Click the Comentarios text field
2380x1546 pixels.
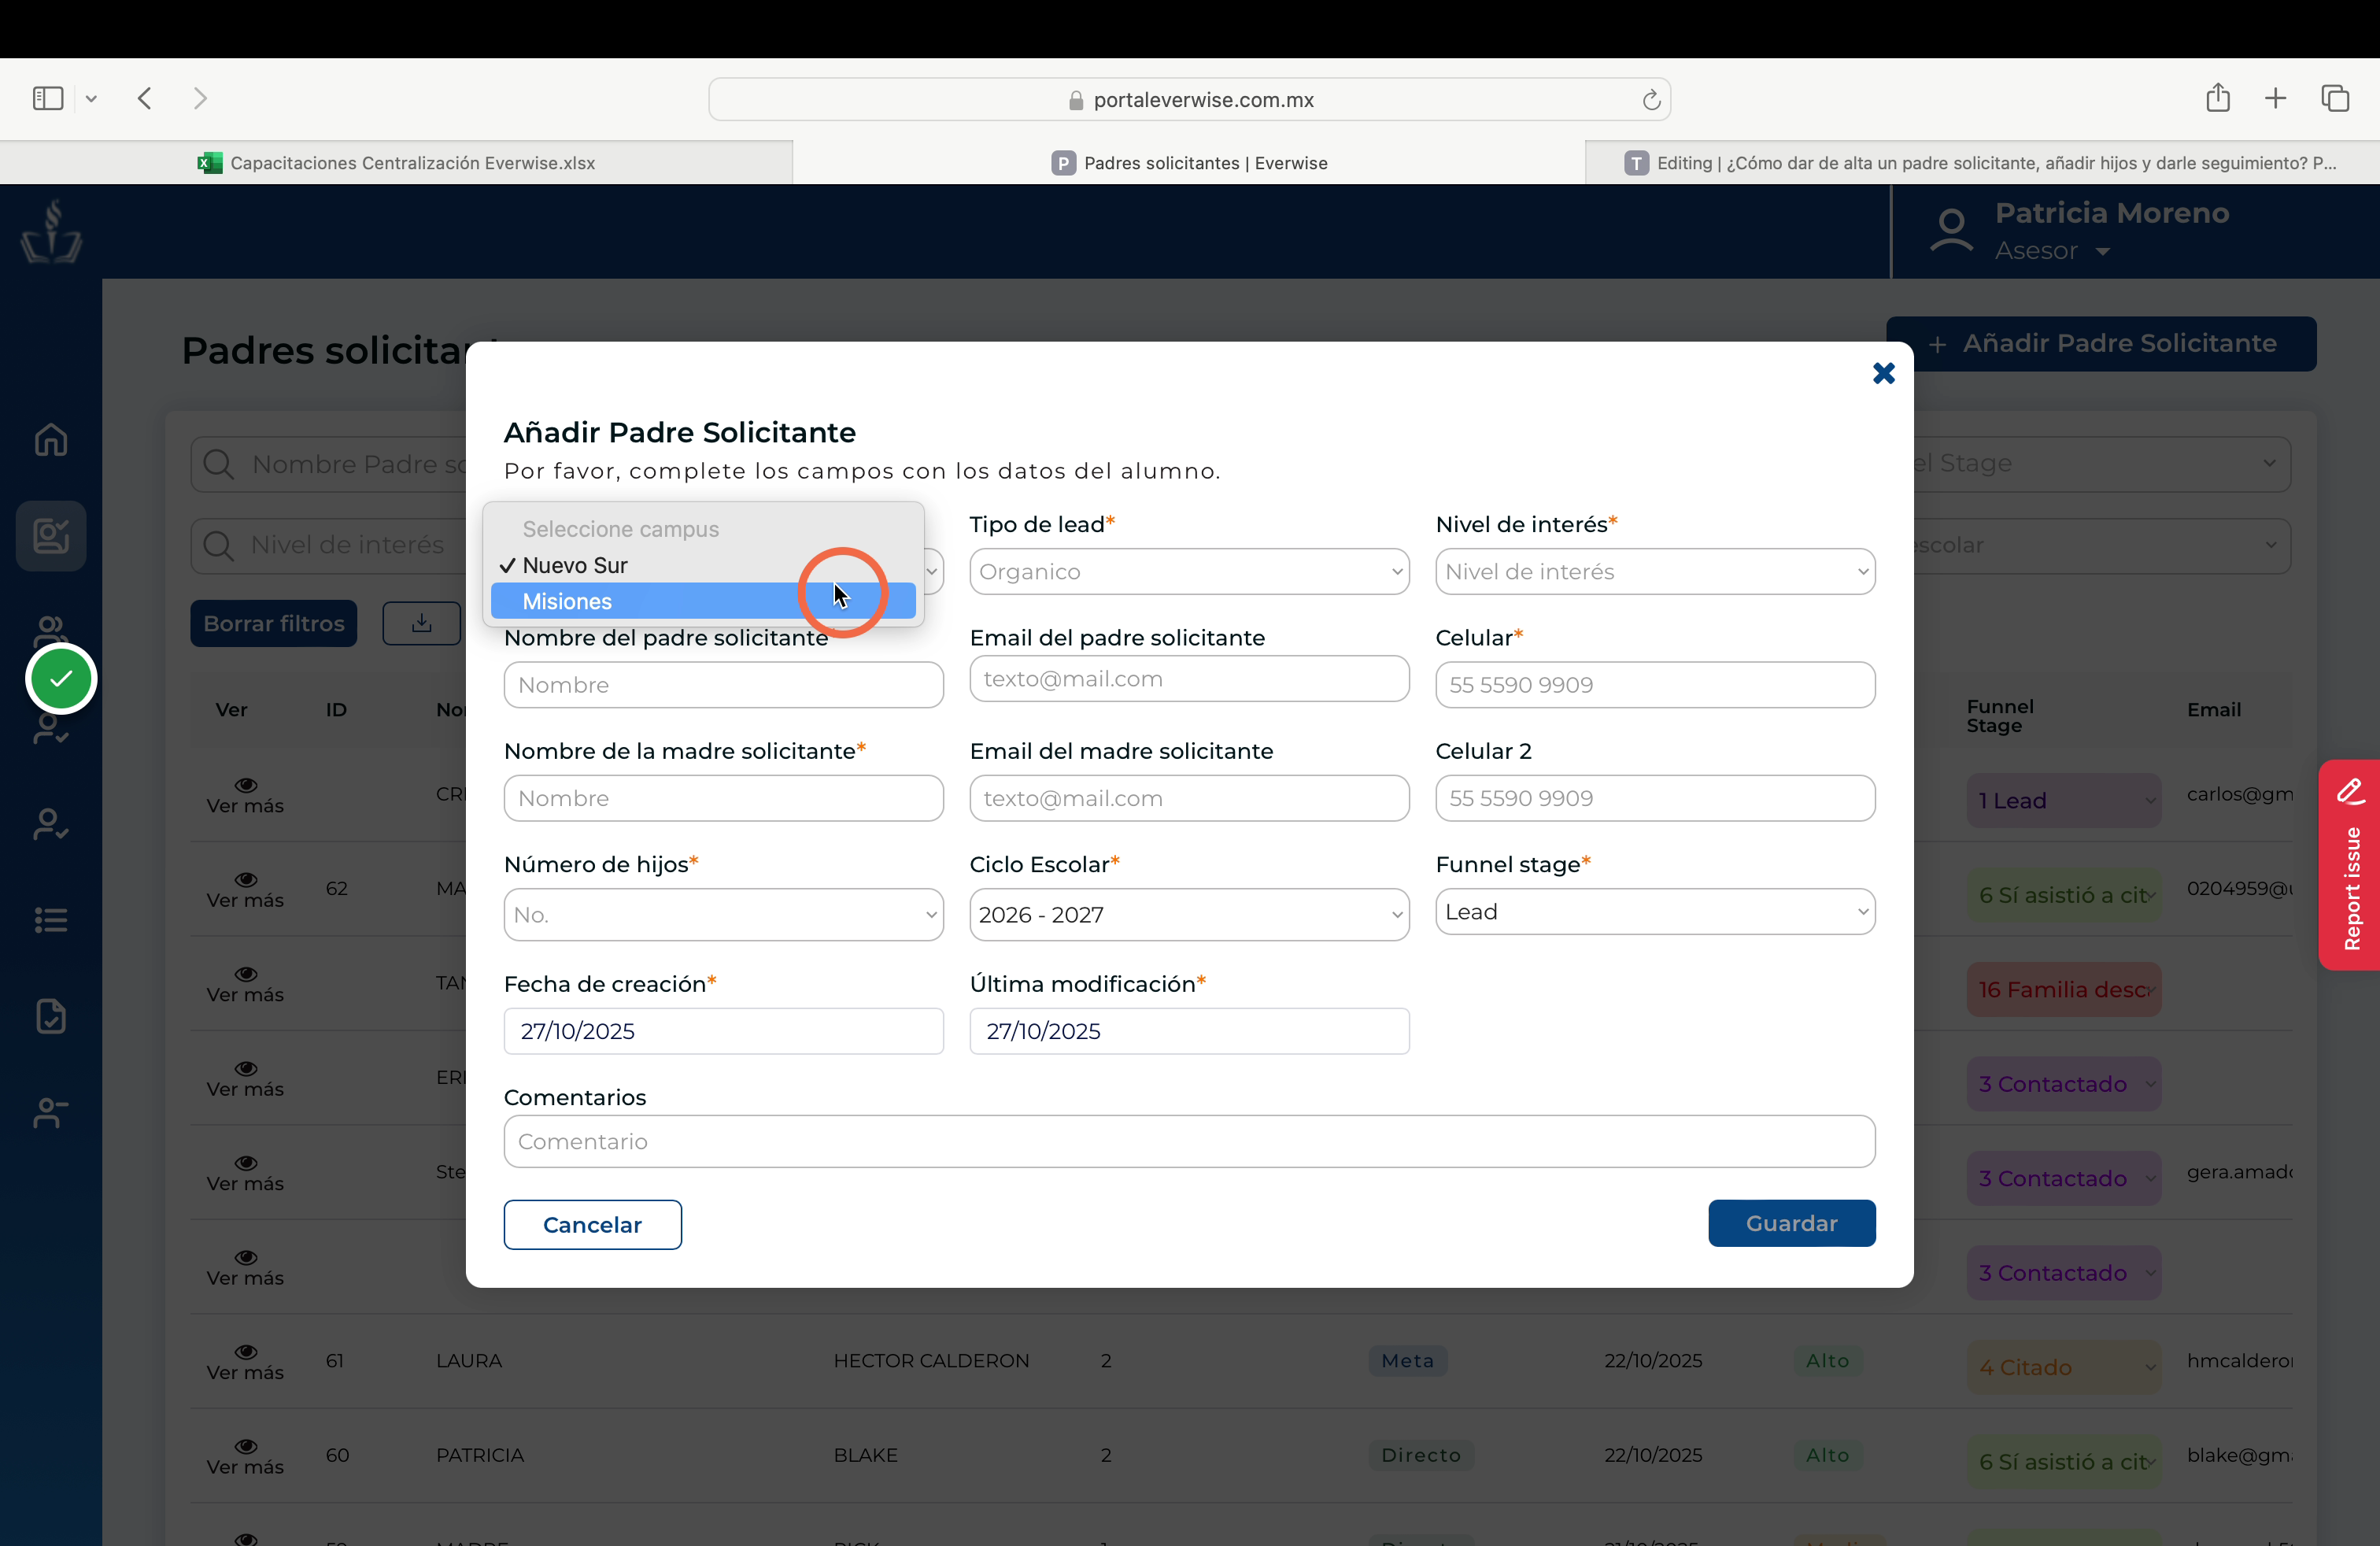[1189, 1140]
